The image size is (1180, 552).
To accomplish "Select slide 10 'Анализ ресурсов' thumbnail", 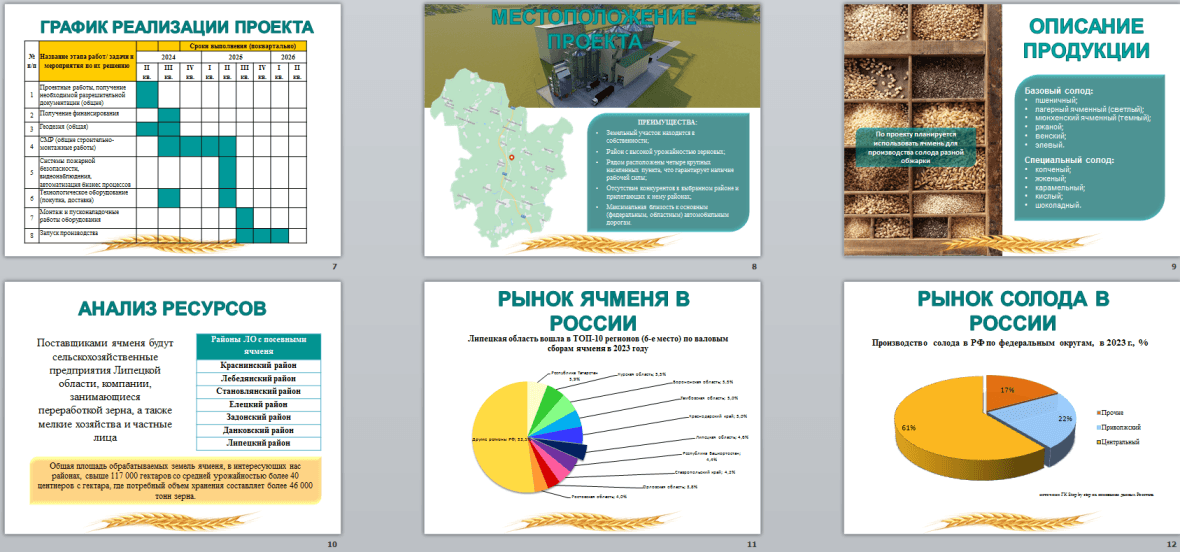I will coord(172,408).
